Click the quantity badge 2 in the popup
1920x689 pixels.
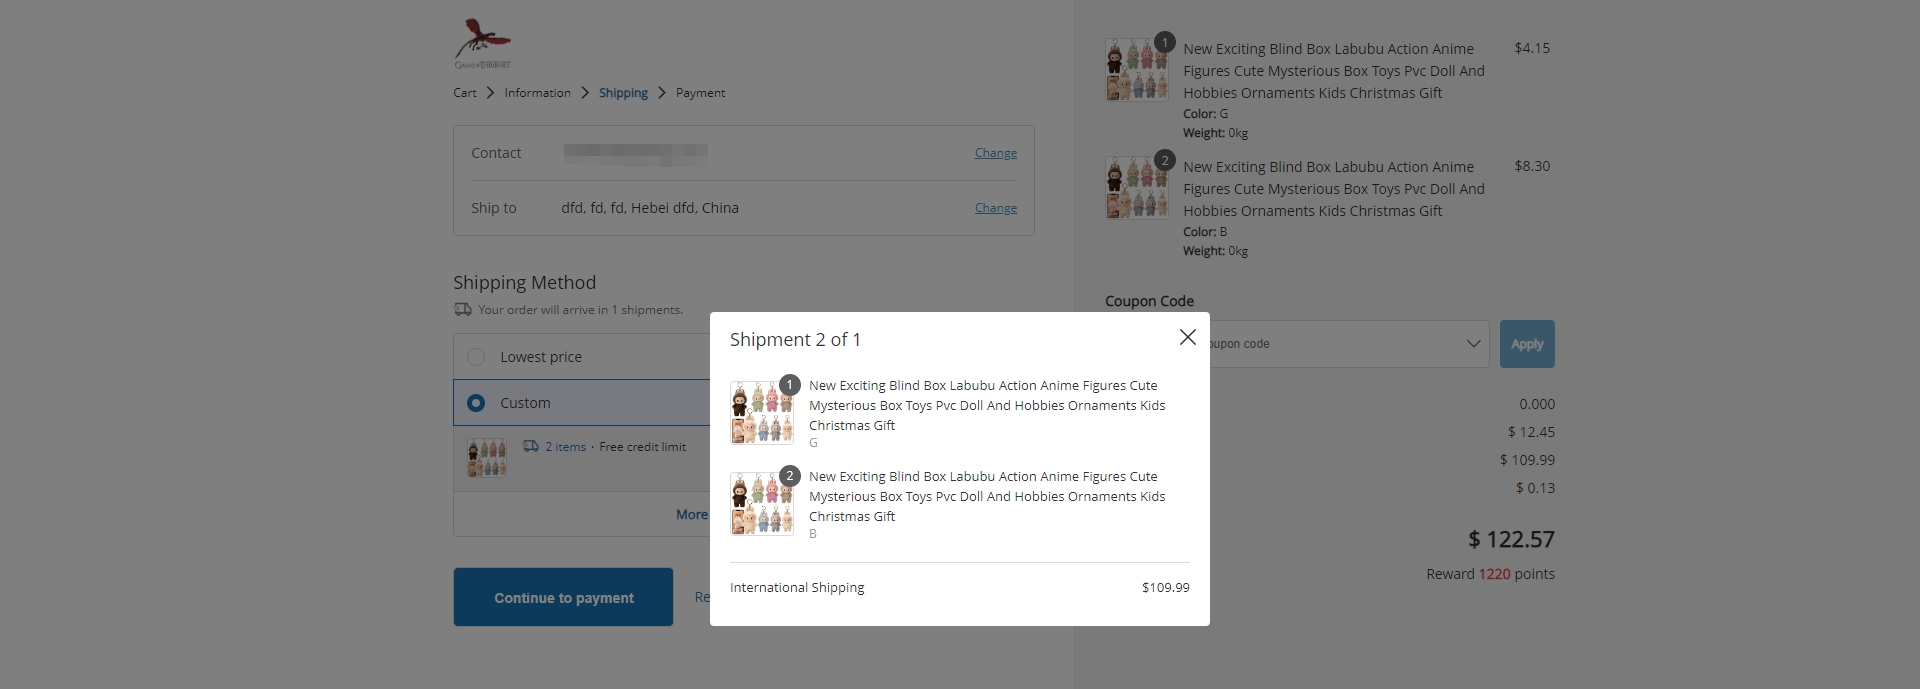pyautogui.click(x=790, y=476)
